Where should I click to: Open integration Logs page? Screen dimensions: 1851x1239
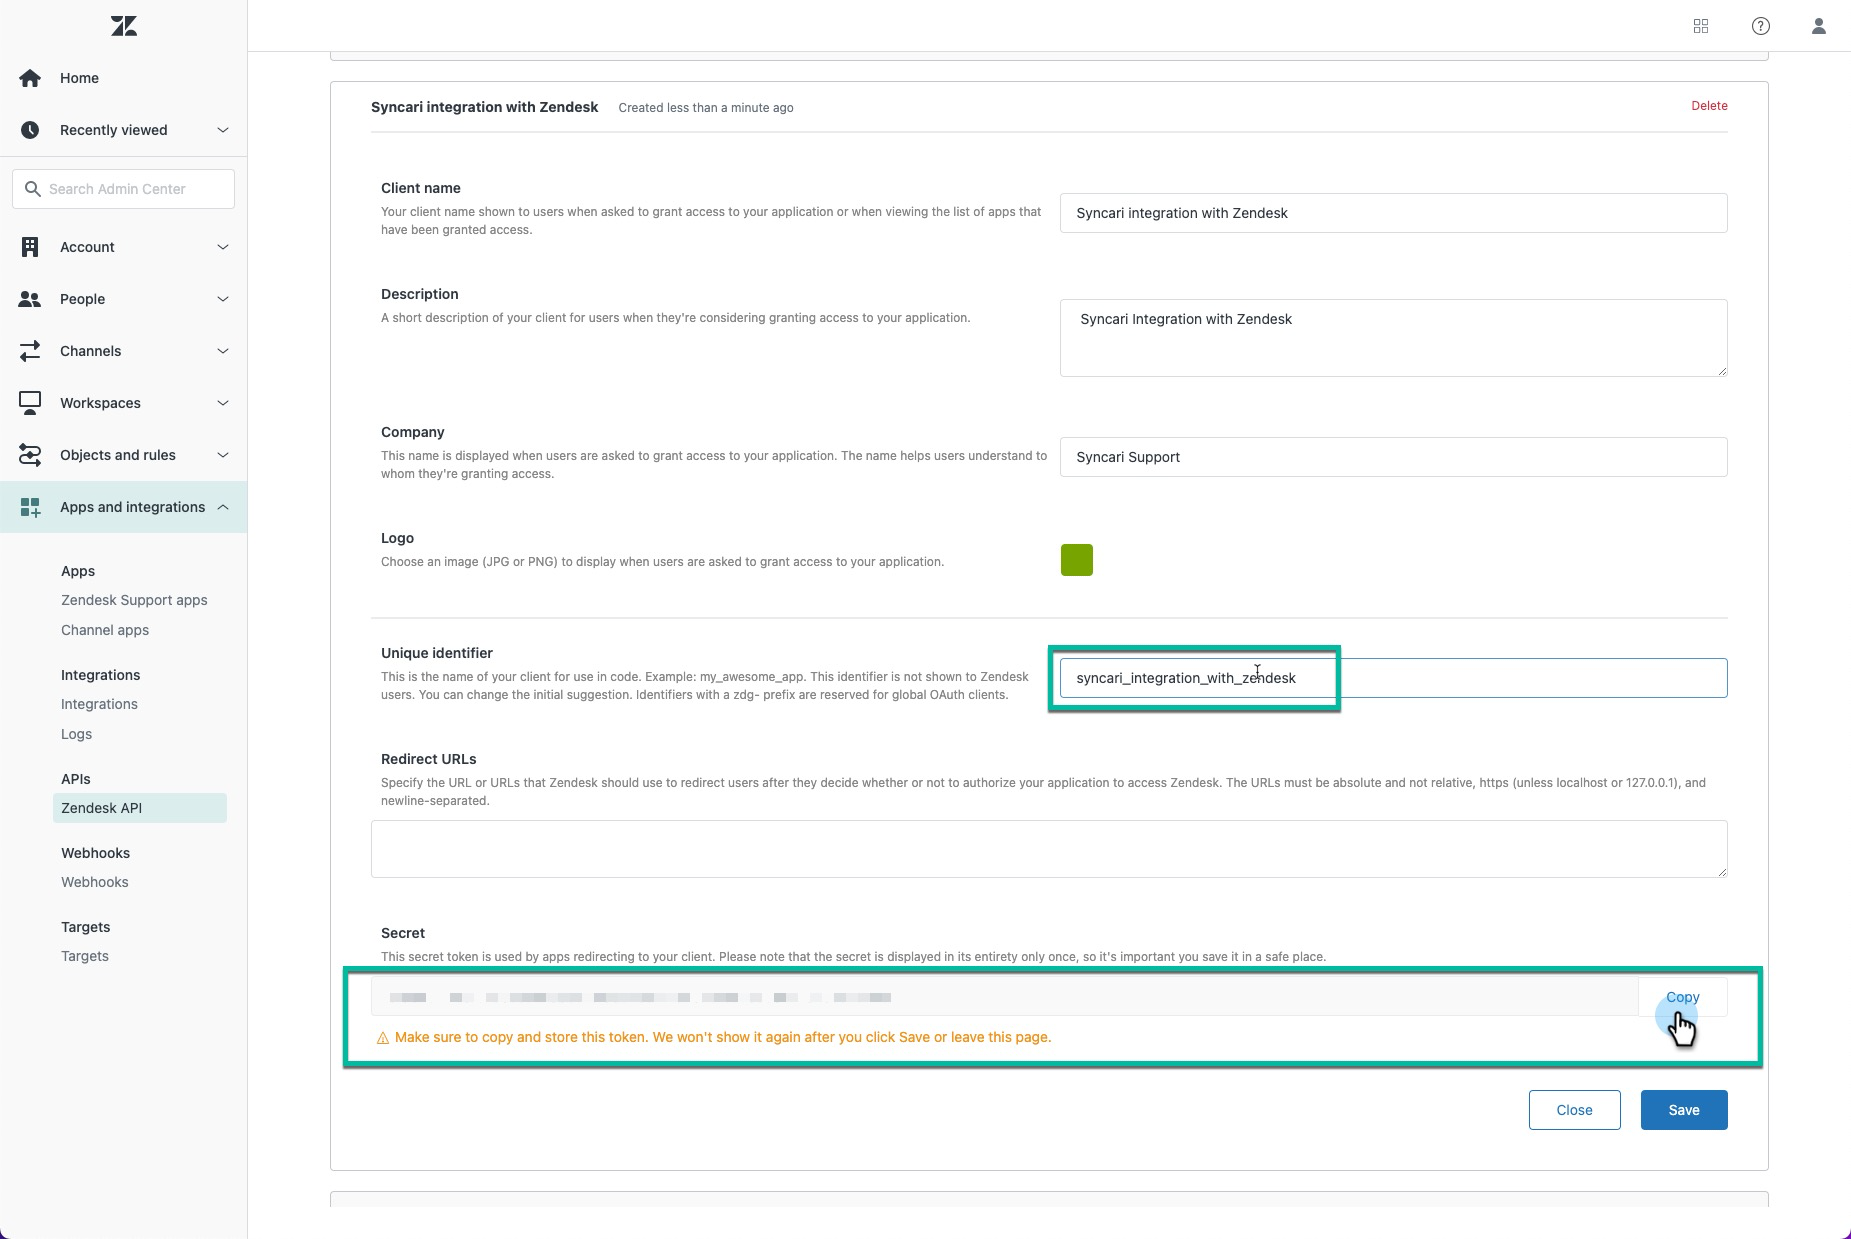tap(76, 734)
